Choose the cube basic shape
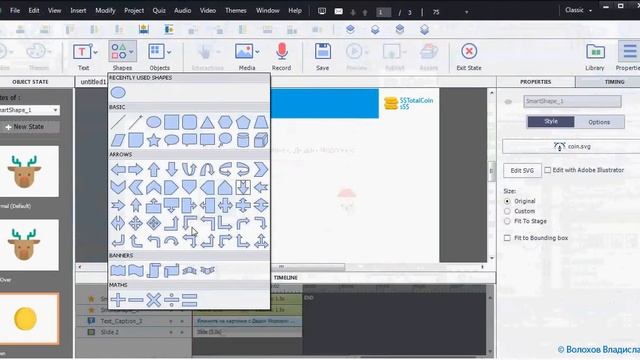 tap(261, 140)
